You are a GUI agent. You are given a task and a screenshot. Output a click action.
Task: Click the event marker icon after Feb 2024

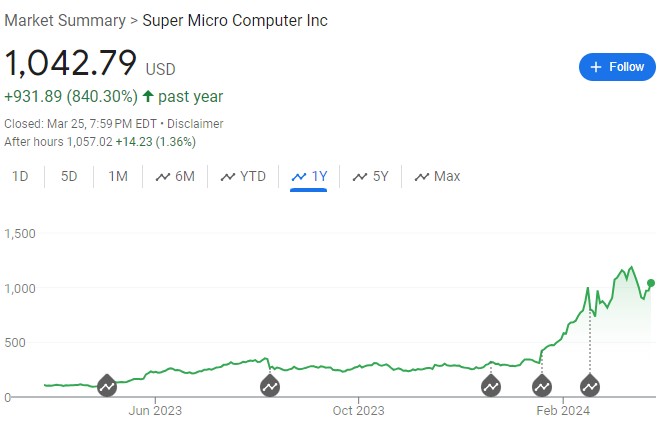590,385
